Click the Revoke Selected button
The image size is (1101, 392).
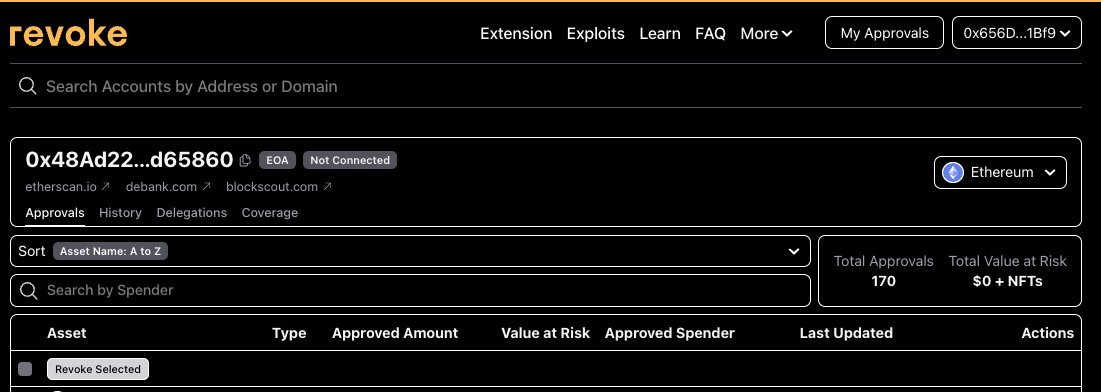click(98, 369)
